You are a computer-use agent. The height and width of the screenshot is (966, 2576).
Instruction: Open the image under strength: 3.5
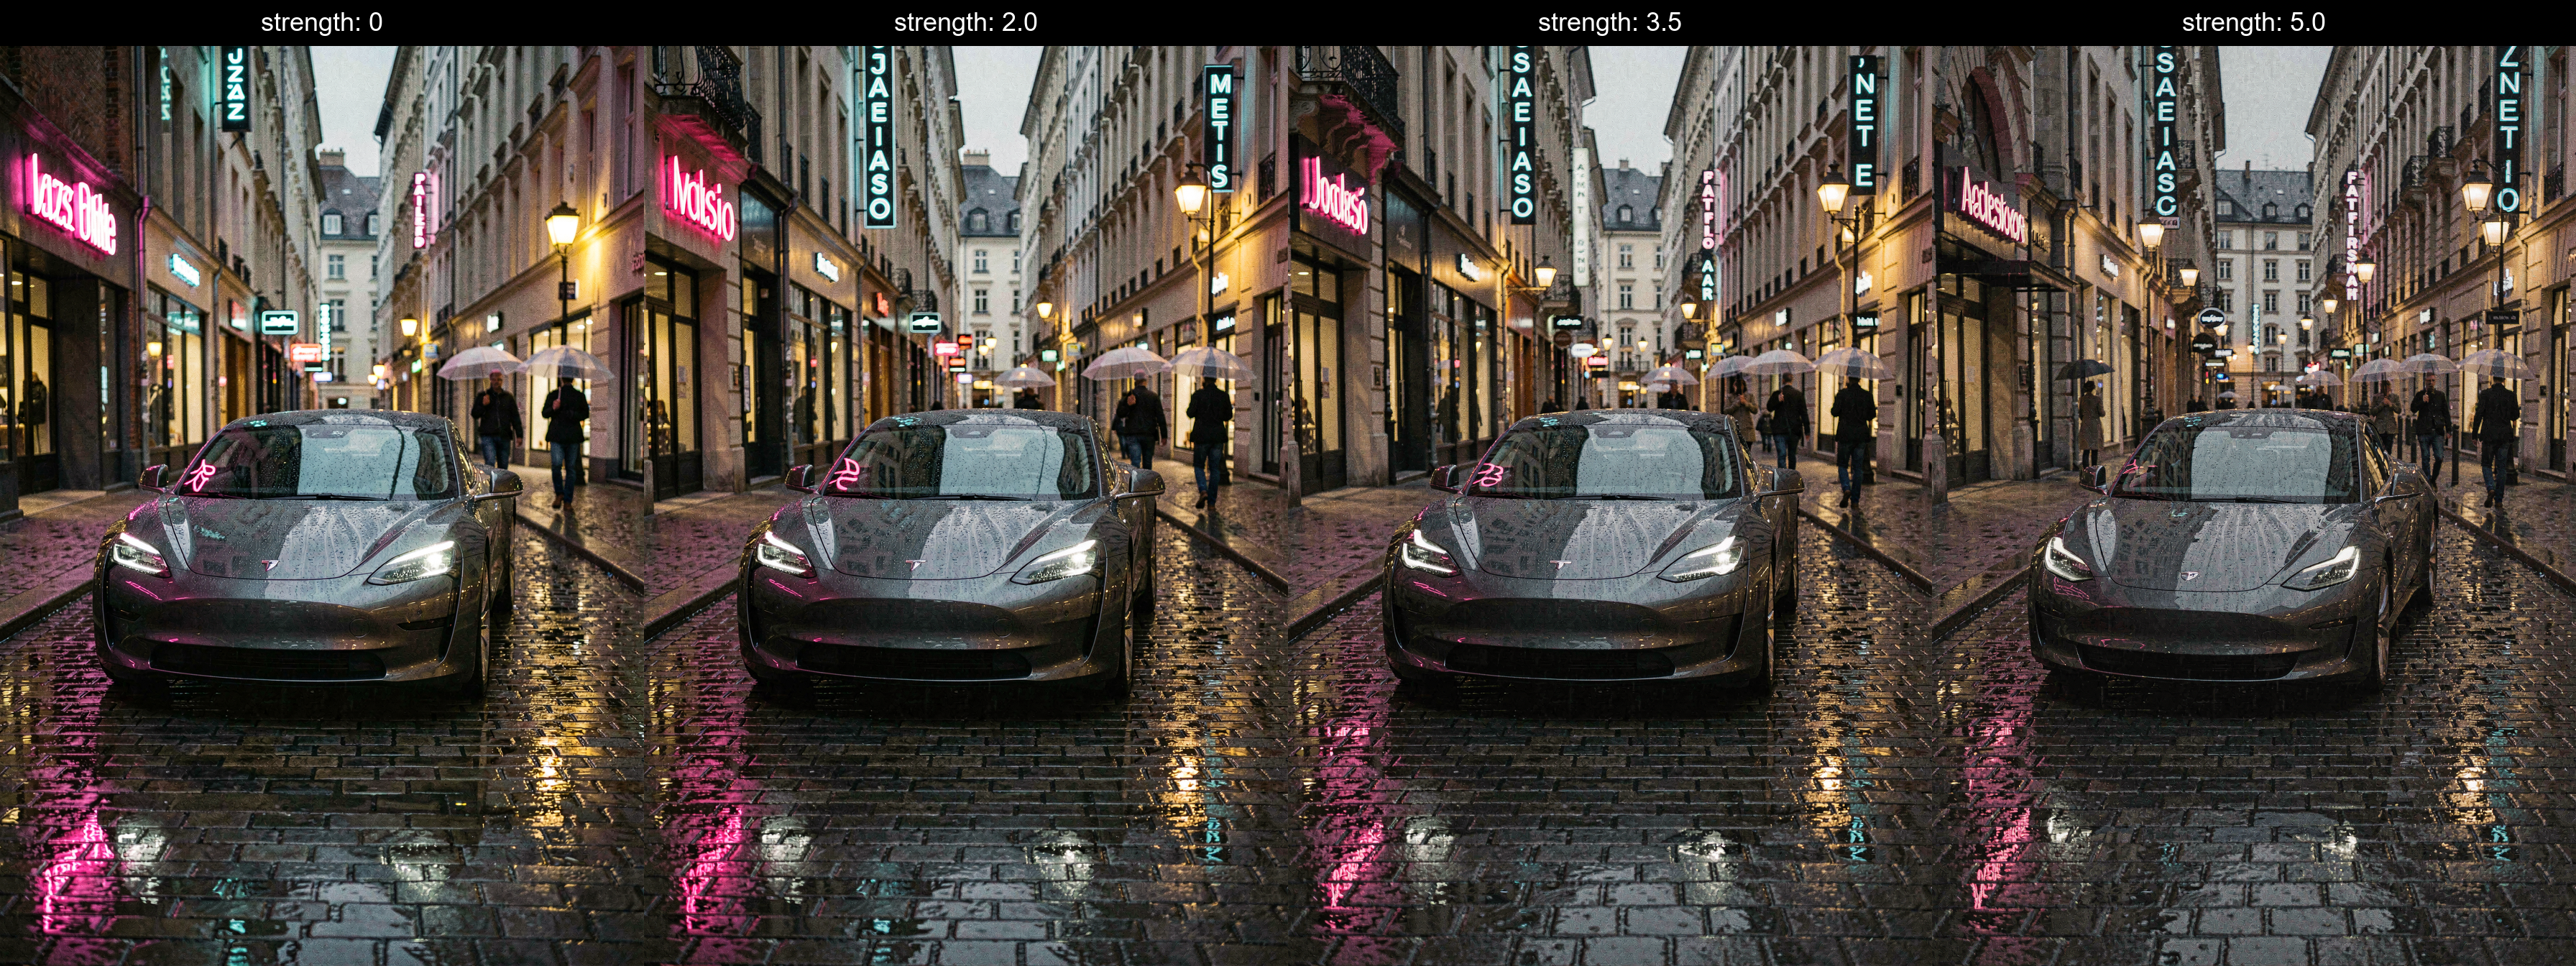tap(1610, 505)
